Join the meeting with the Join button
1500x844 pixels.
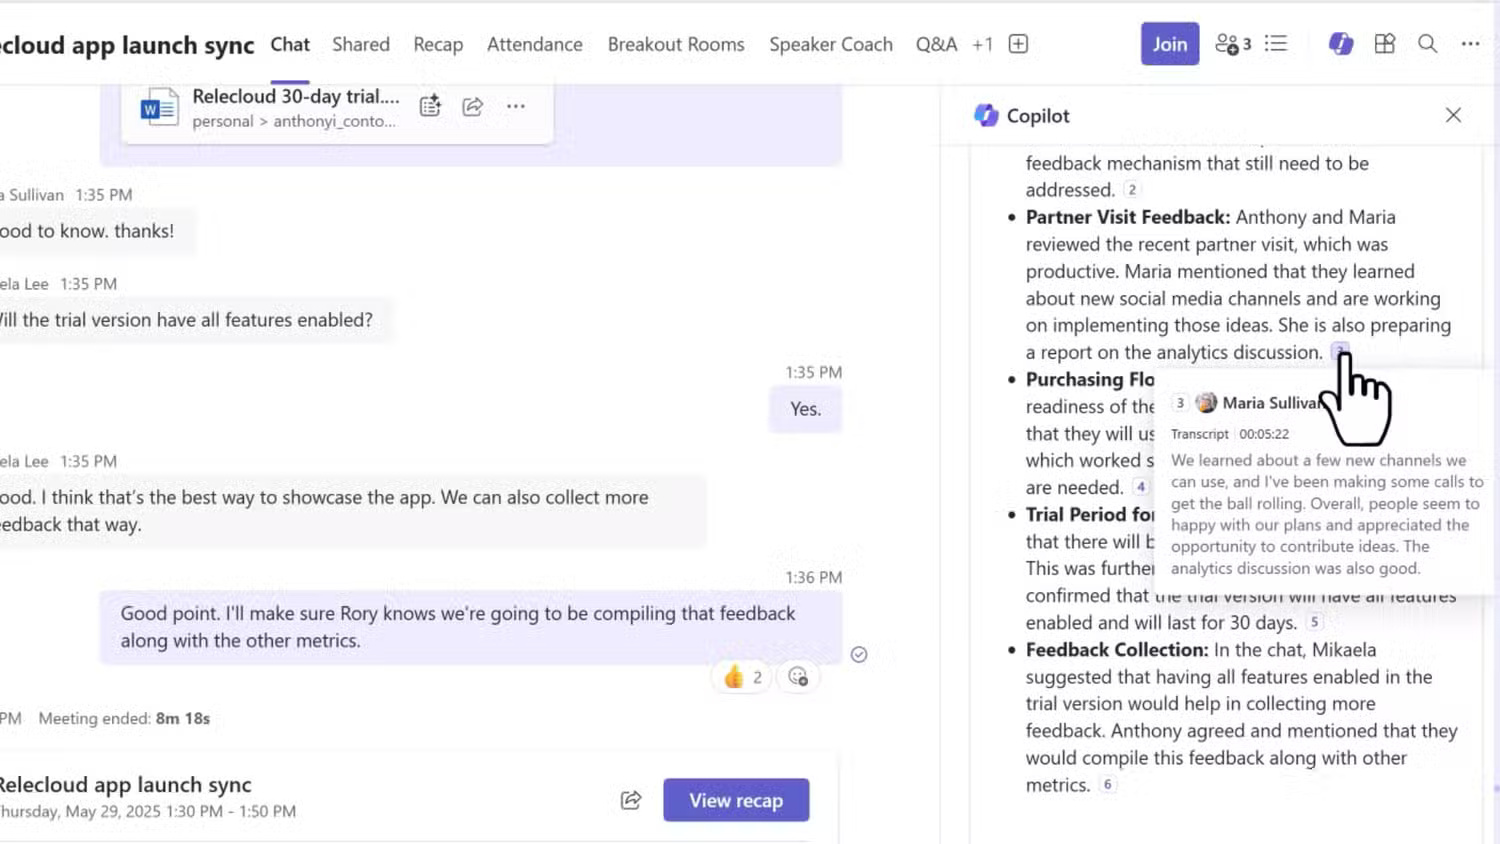coord(1170,44)
